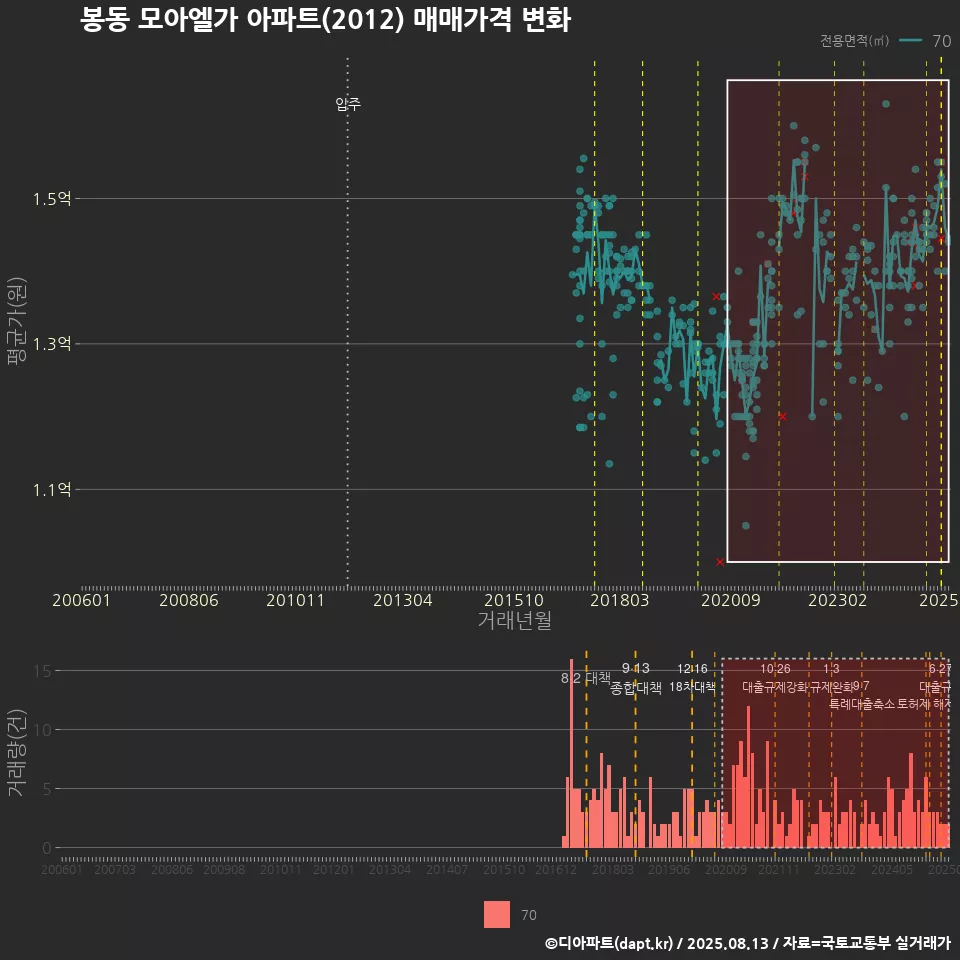Image resolution: width=960 pixels, height=960 pixels.
Task: Click the 15 label on volume y-axis
Action: 43,671
